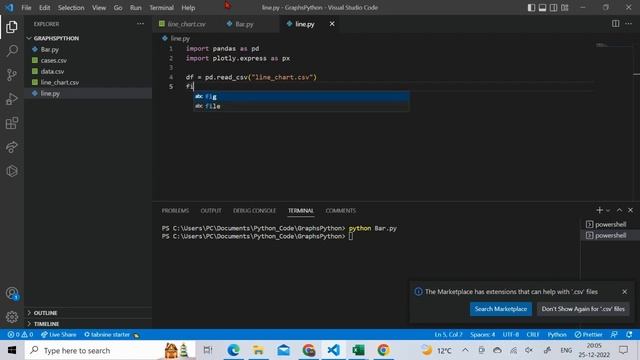Open the Search view in activity bar
The height and width of the screenshot is (360, 640).
coord(12,51)
